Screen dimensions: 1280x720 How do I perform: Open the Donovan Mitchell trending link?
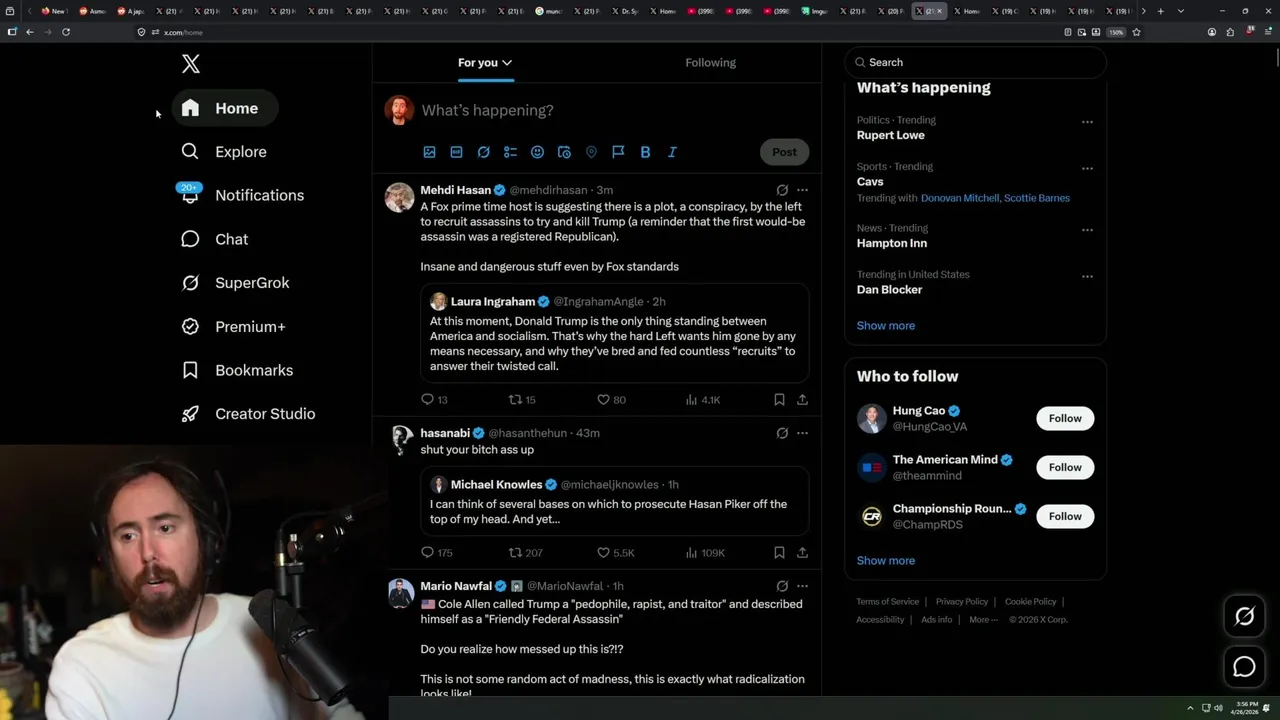[959, 198]
